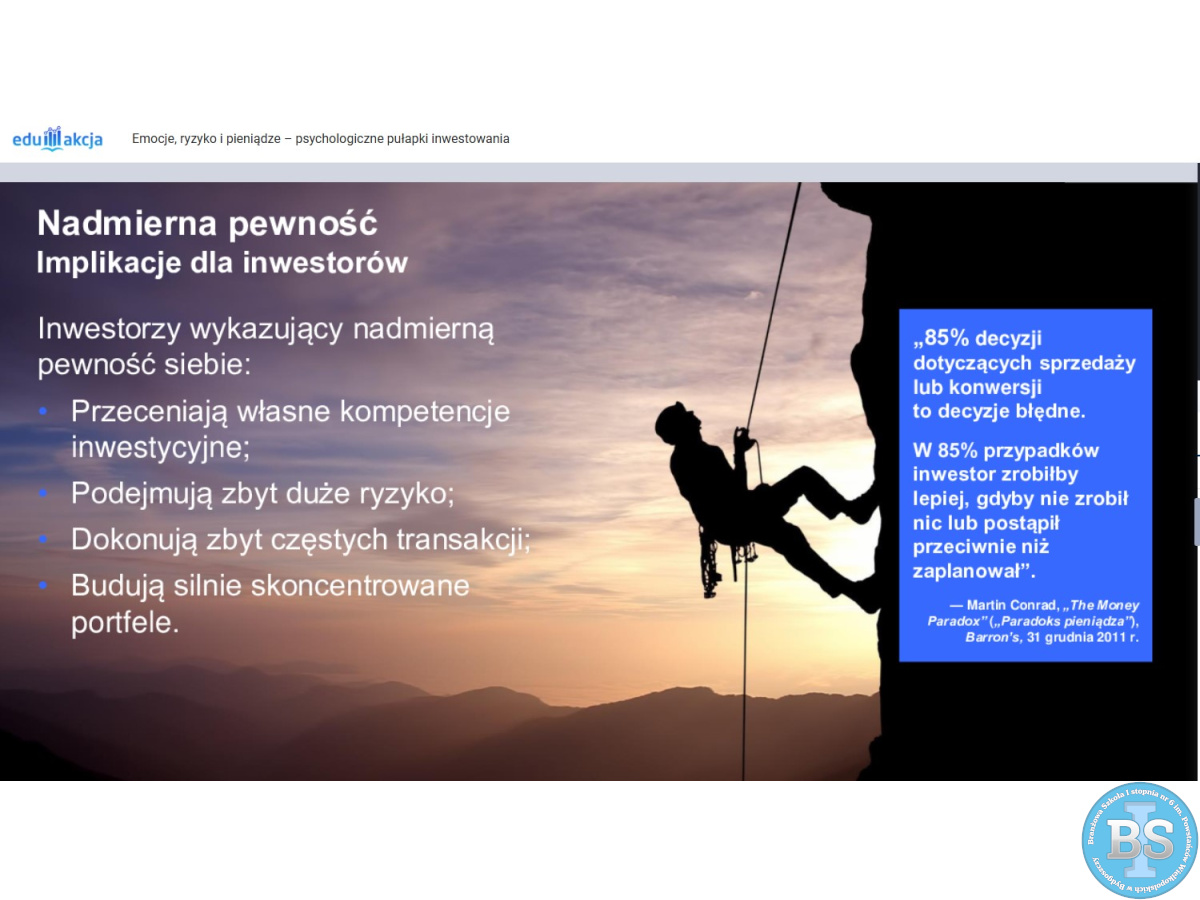Click the blue bullet dot before "Budują"
Screen dimensions: 1200x900
coord(42,585)
